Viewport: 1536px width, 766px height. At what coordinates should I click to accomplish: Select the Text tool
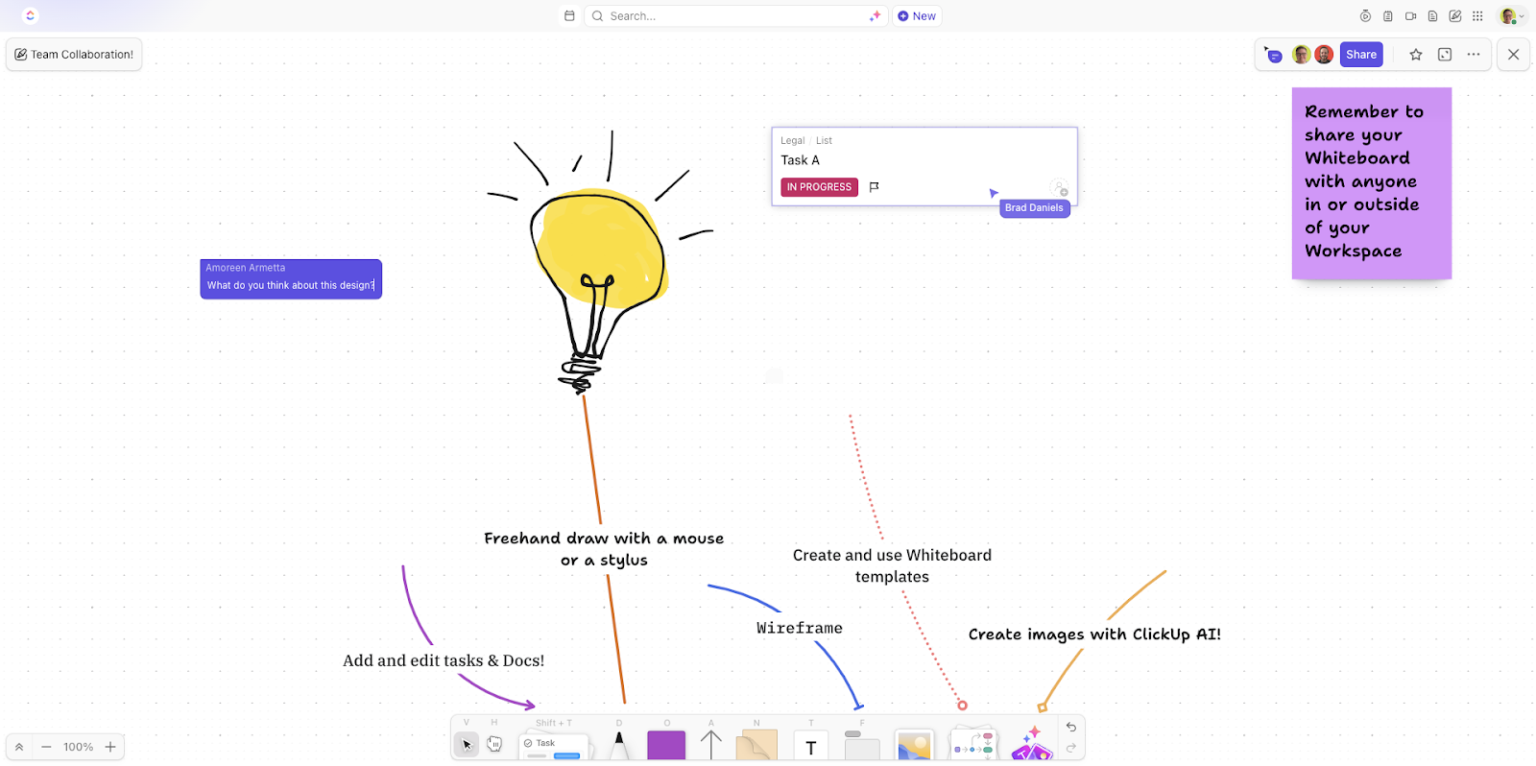click(x=810, y=744)
